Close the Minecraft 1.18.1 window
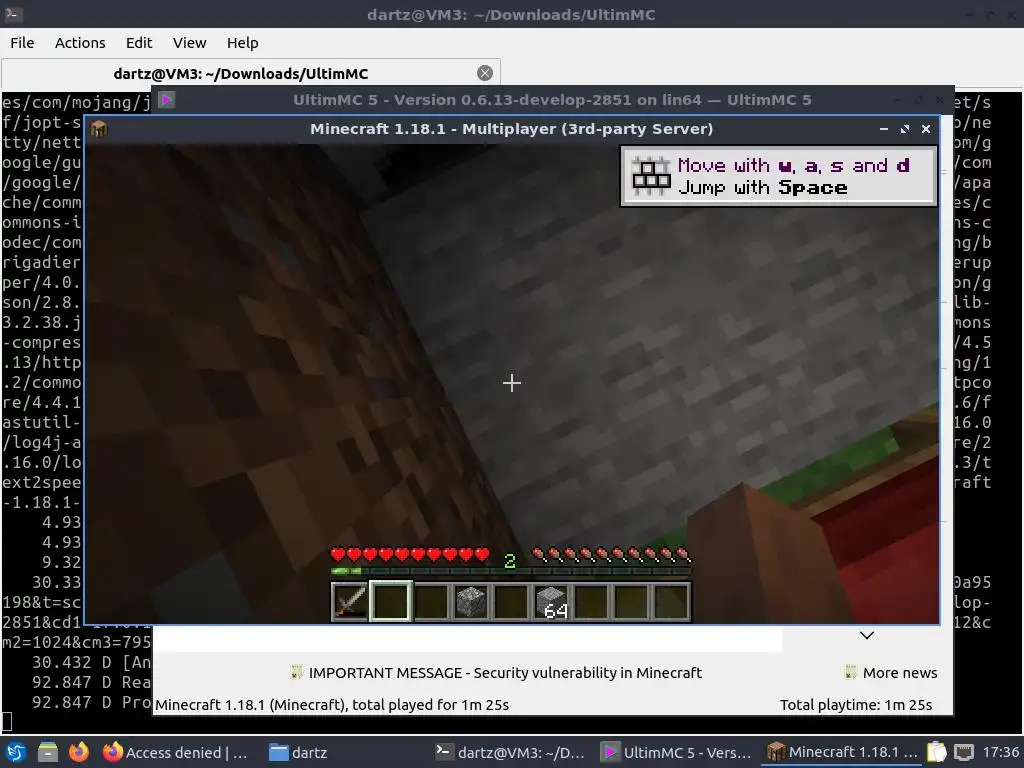The height and width of the screenshot is (768, 1024). click(x=925, y=129)
